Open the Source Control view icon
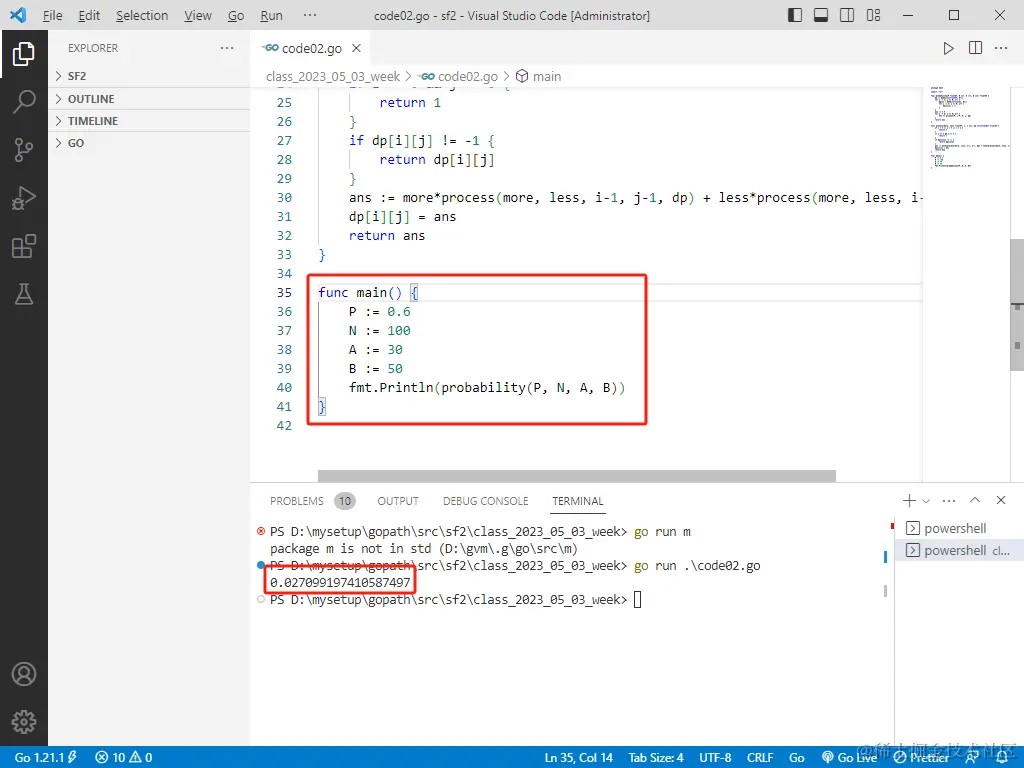Screen dimensions: 1024x768 24,150
